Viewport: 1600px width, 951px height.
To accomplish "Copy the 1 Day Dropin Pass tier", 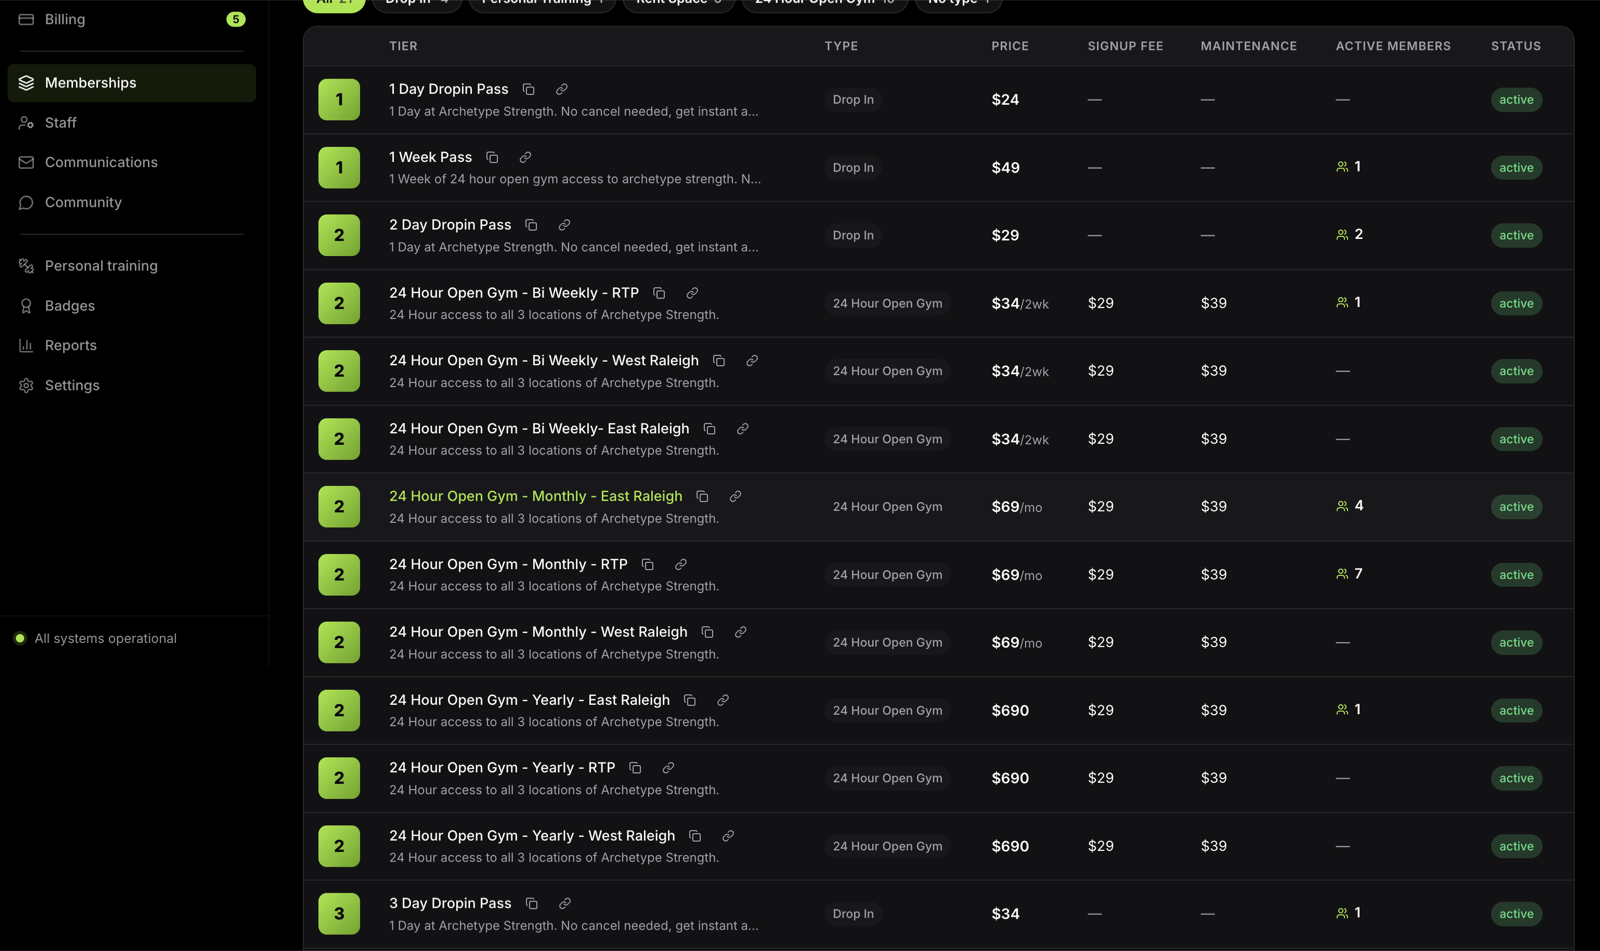I will [x=529, y=89].
